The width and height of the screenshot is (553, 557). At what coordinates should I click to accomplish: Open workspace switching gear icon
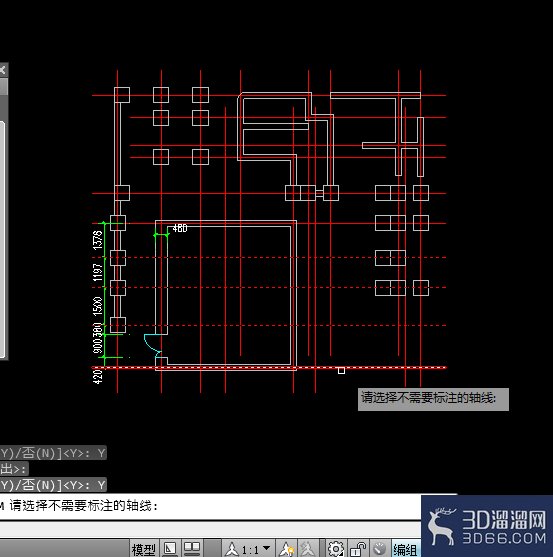point(336,549)
